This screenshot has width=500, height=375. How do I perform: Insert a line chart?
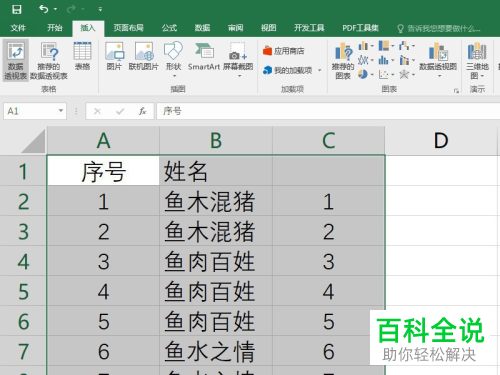pos(366,60)
